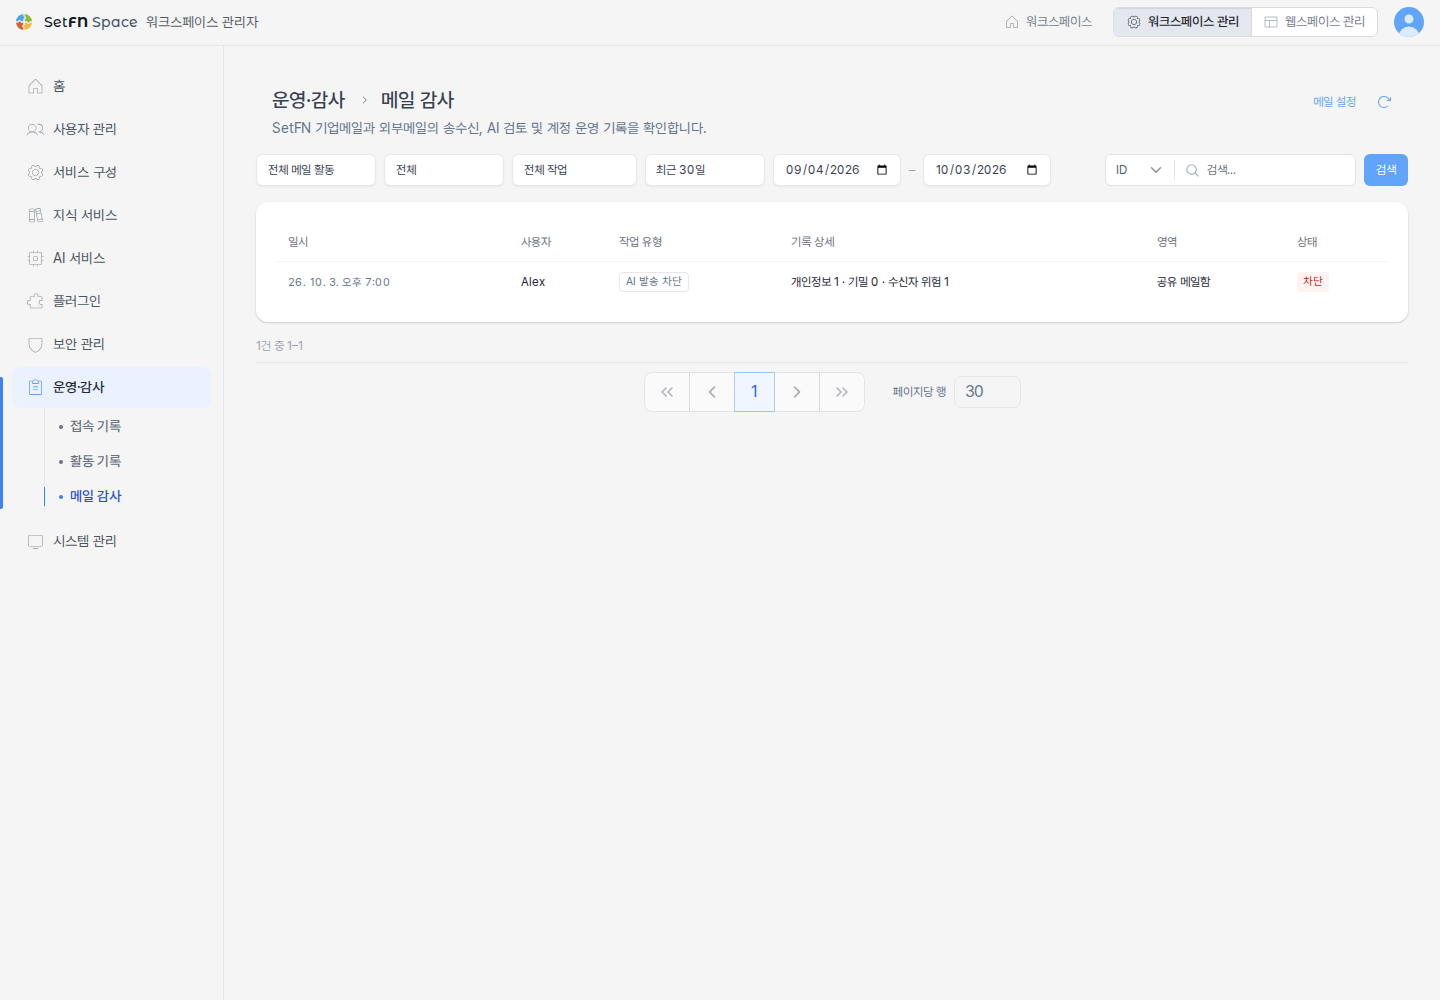The width and height of the screenshot is (1440, 1000).
Task: Click the blue 검색 button
Action: tap(1386, 170)
